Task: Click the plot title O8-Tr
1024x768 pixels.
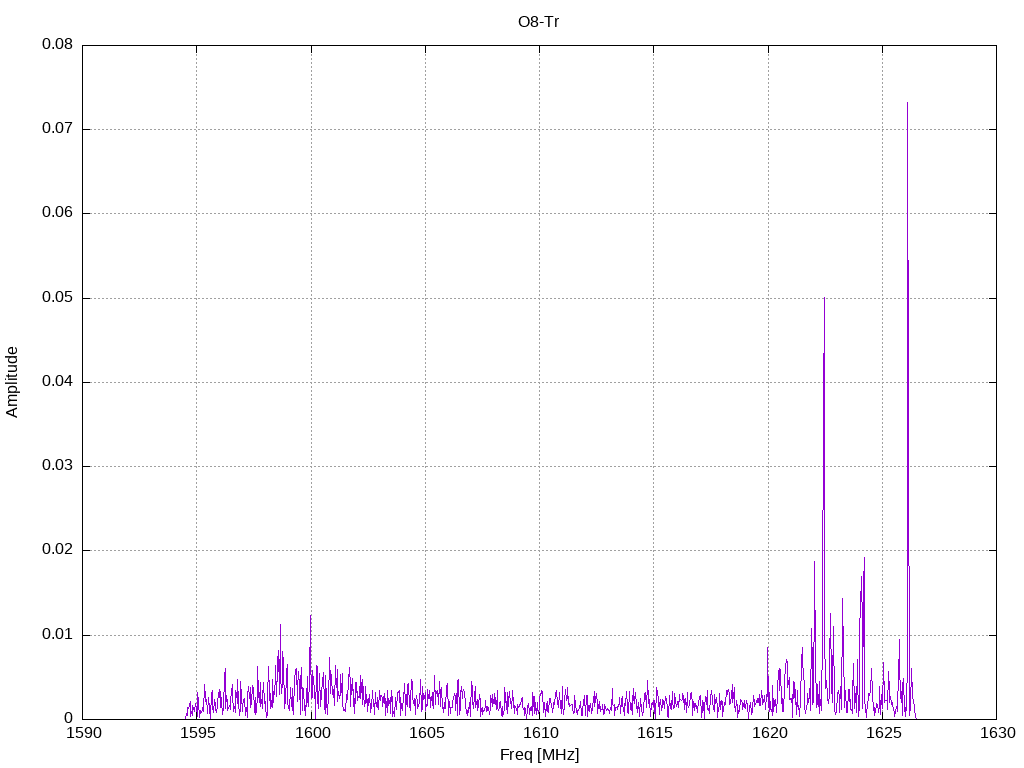Action: tap(538, 21)
